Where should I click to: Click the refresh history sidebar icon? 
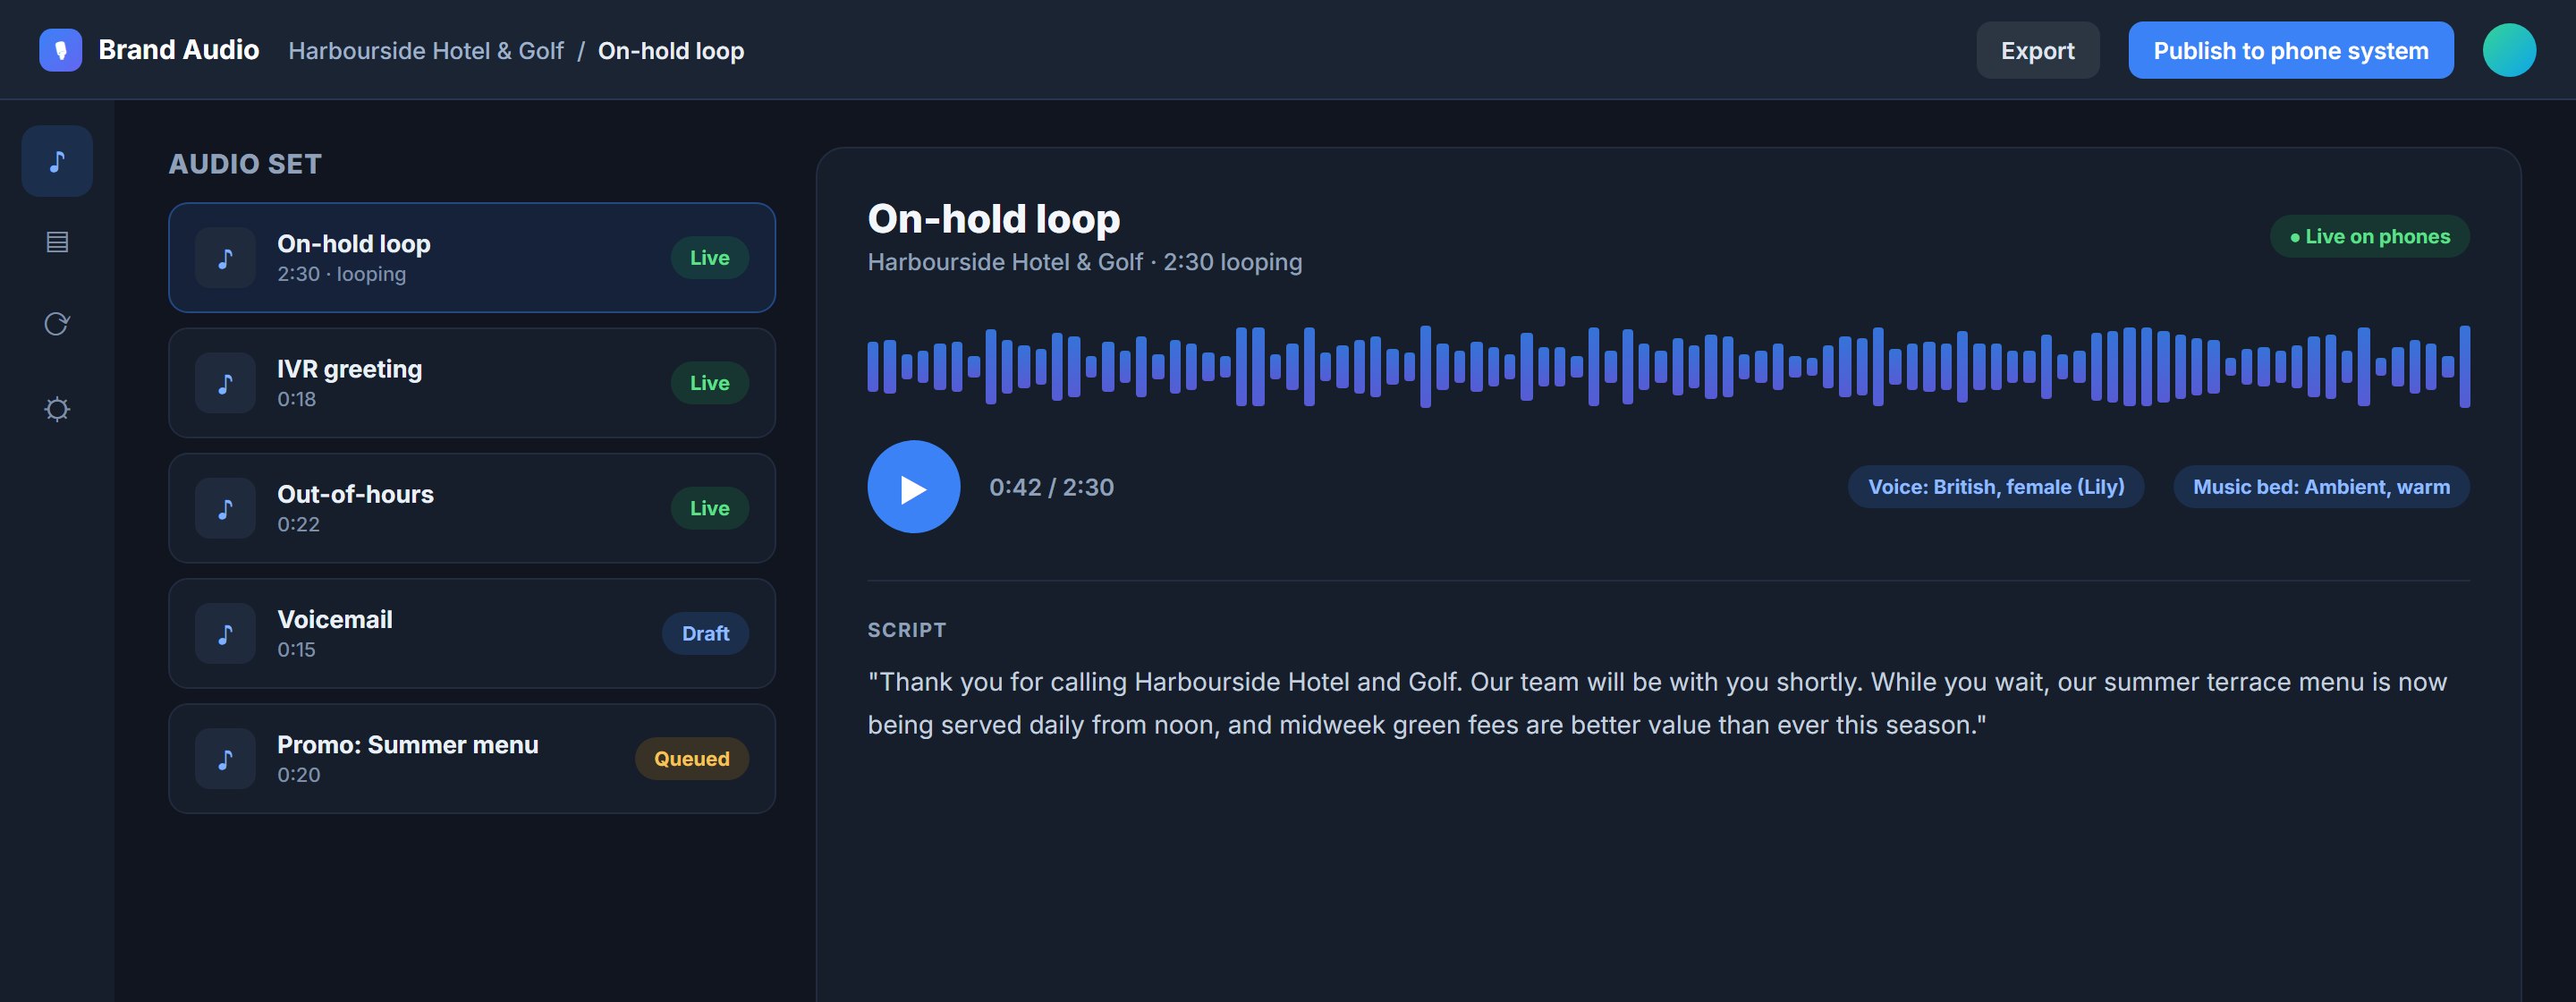click(57, 324)
